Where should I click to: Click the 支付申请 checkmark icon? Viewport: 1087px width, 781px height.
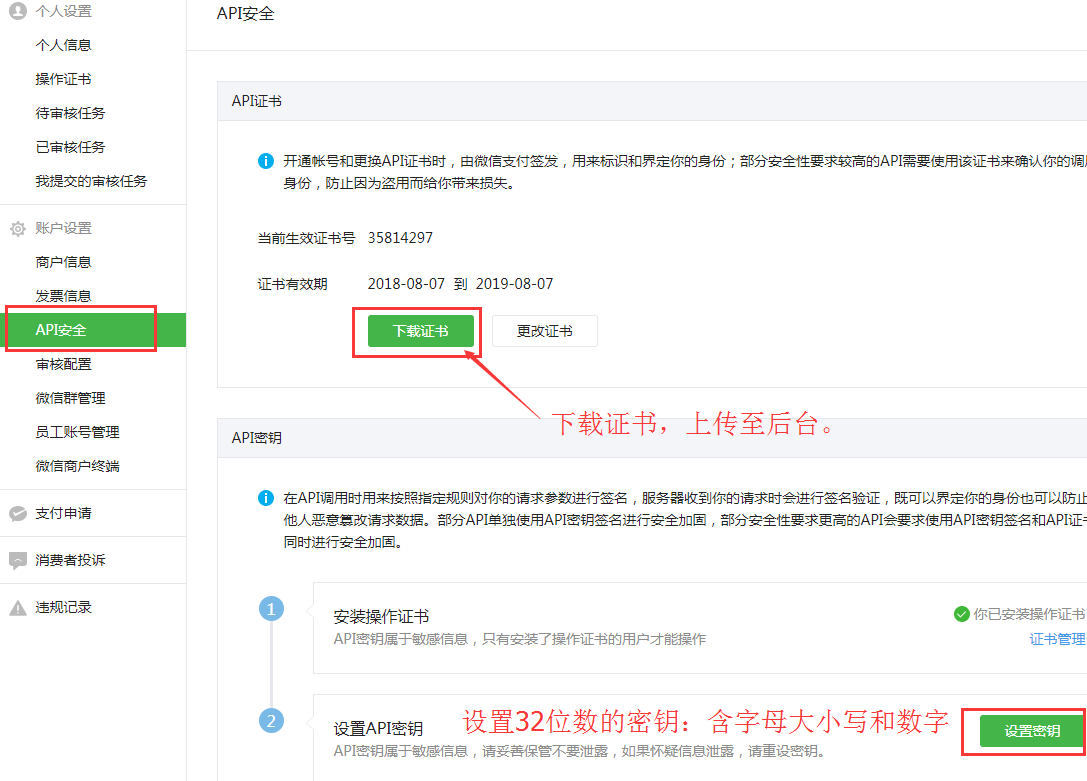click(17, 513)
